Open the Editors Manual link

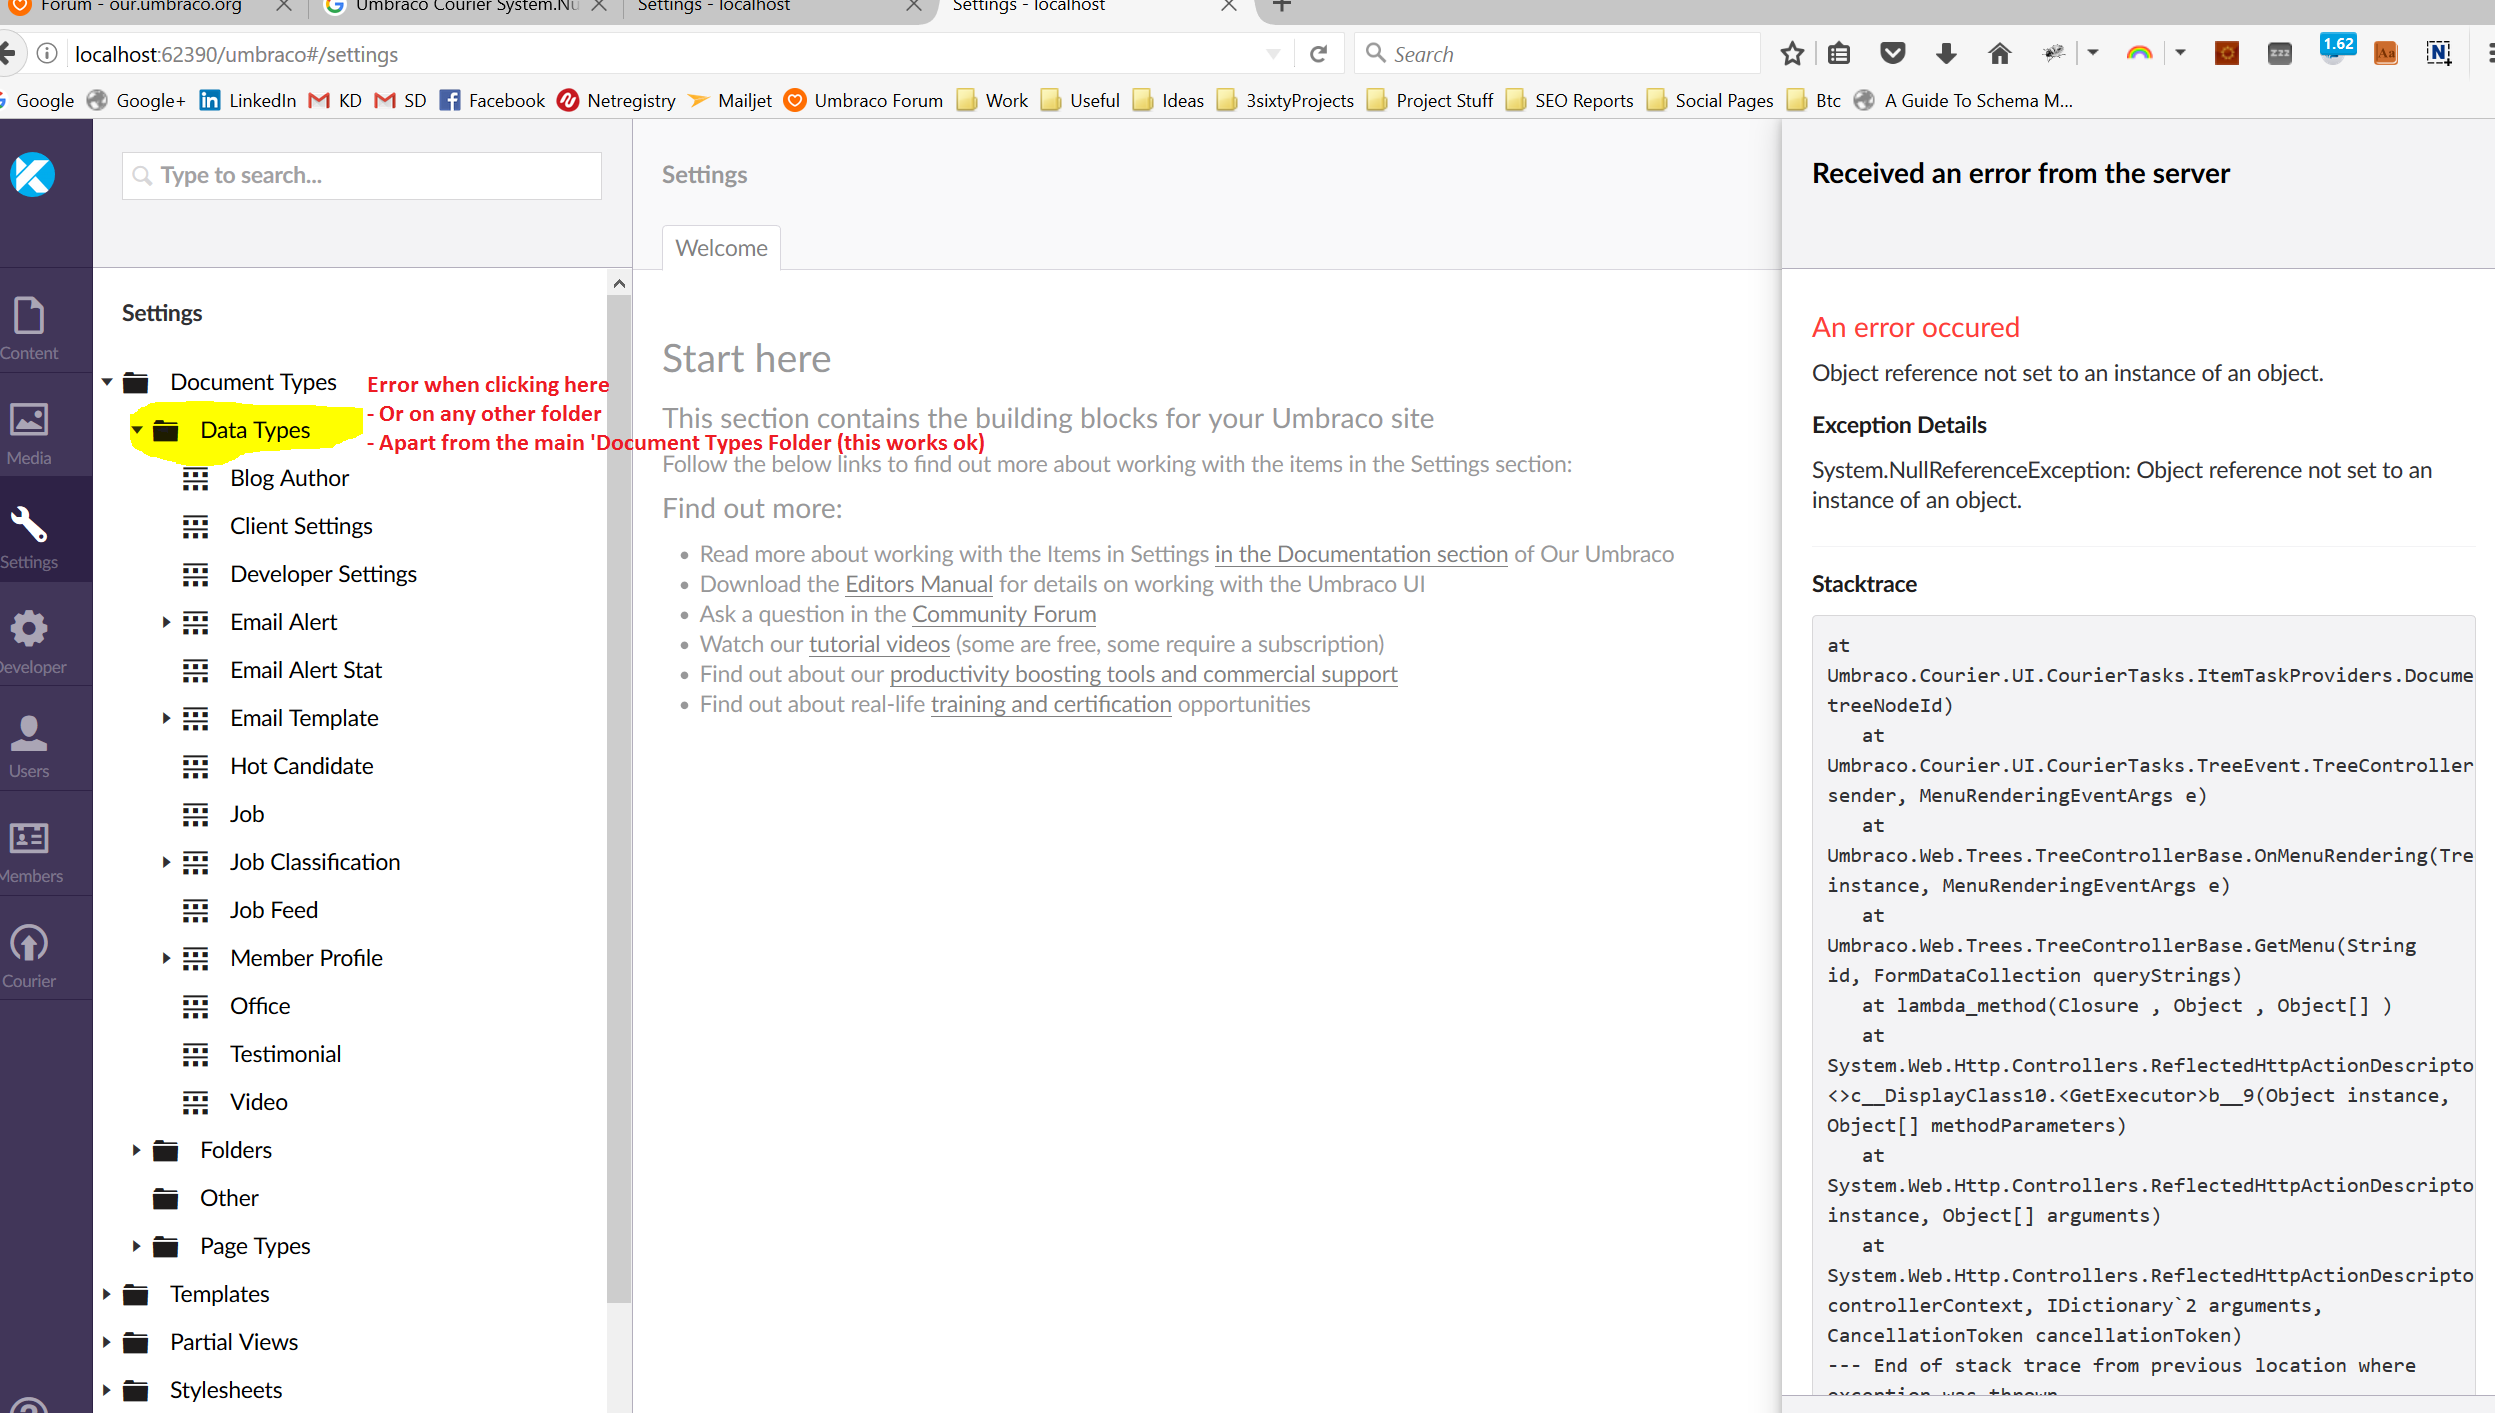pos(919,584)
